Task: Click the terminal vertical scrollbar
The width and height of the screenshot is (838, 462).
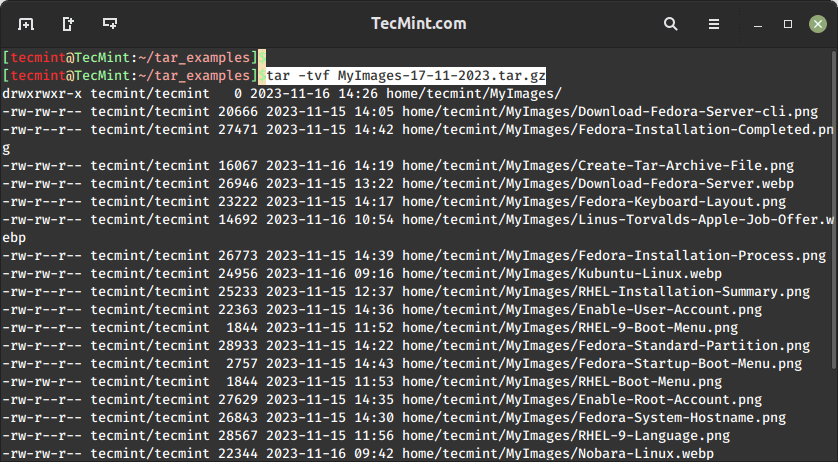Action: click(x=834, y=209)
